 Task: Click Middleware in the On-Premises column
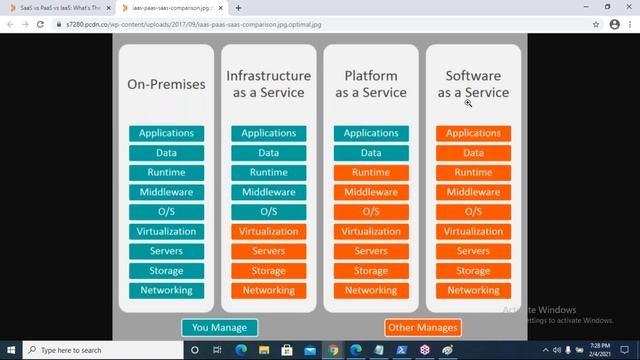coord(167,192)
